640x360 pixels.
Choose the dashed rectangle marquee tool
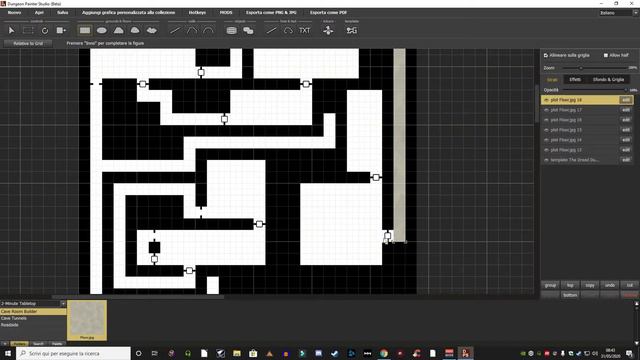click(x=28, y=30)
